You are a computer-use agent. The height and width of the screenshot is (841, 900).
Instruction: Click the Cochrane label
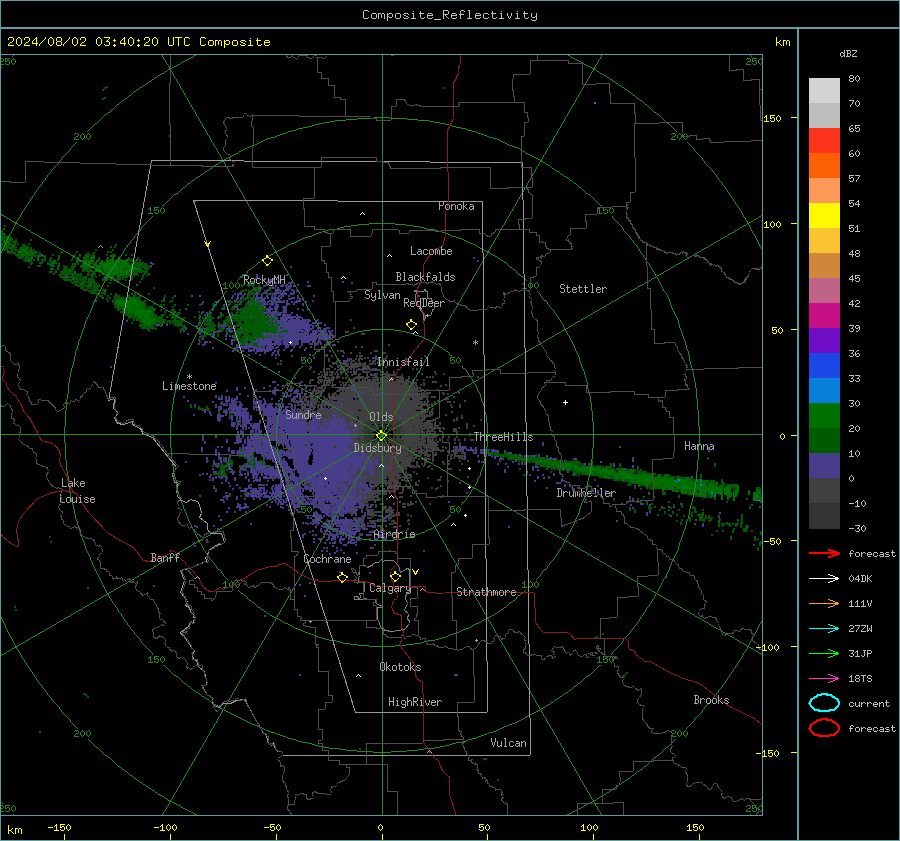point(327,559)
